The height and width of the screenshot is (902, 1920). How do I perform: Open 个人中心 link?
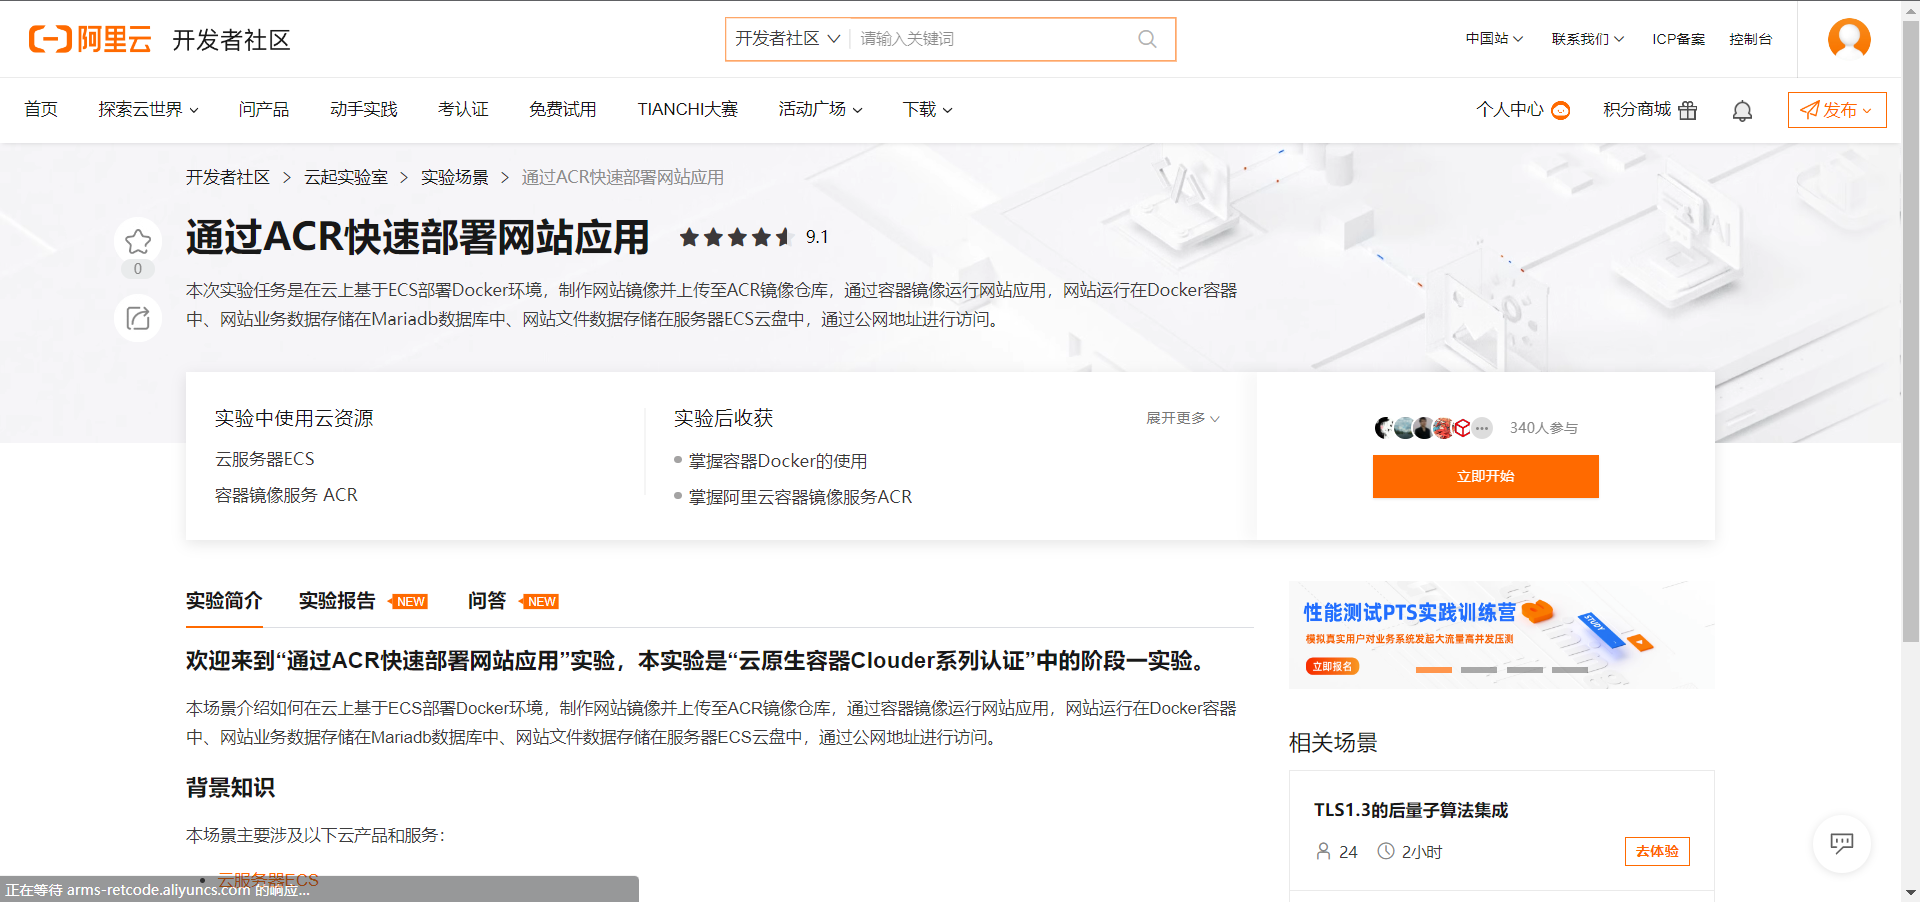pyautogui.click(x=1509, y=109)
